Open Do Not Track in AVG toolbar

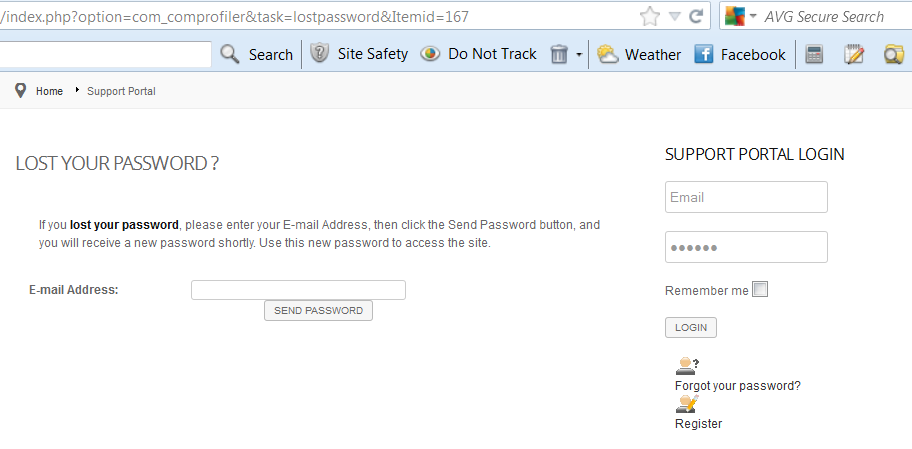(478, 54)
